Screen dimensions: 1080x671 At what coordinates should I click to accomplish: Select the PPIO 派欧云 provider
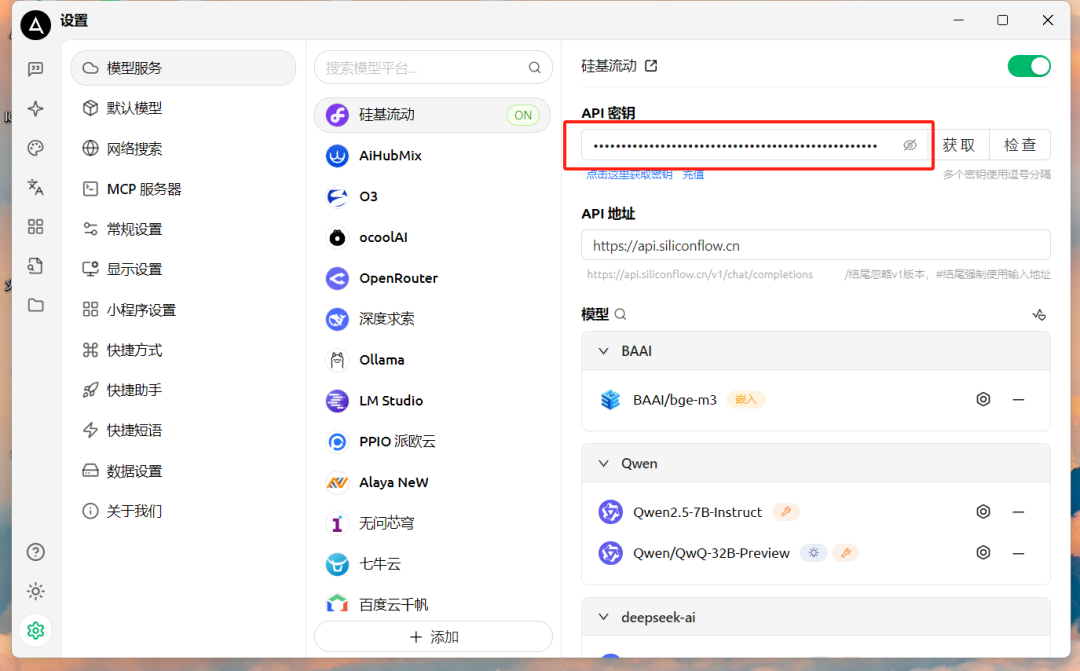pos(433,442)
